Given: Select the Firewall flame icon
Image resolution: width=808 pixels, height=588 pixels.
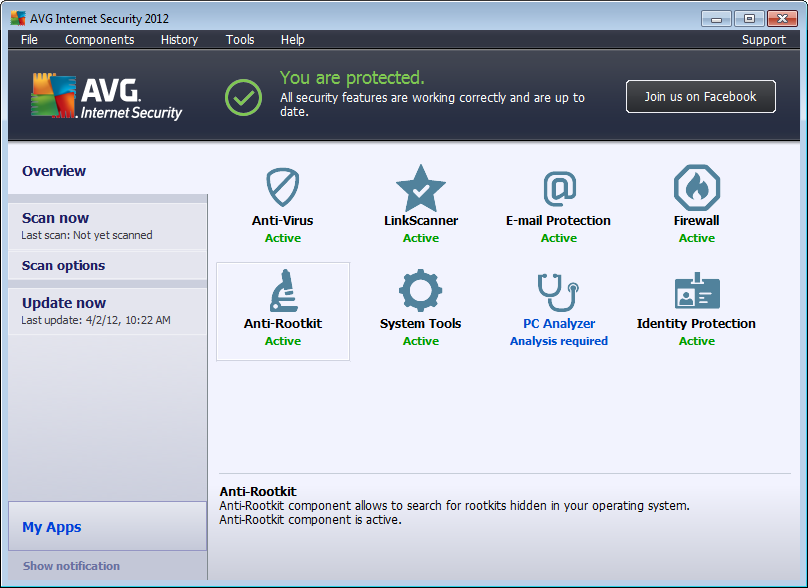Looking at the screenshot, I should pyautogui.click(x=697, y=188).
